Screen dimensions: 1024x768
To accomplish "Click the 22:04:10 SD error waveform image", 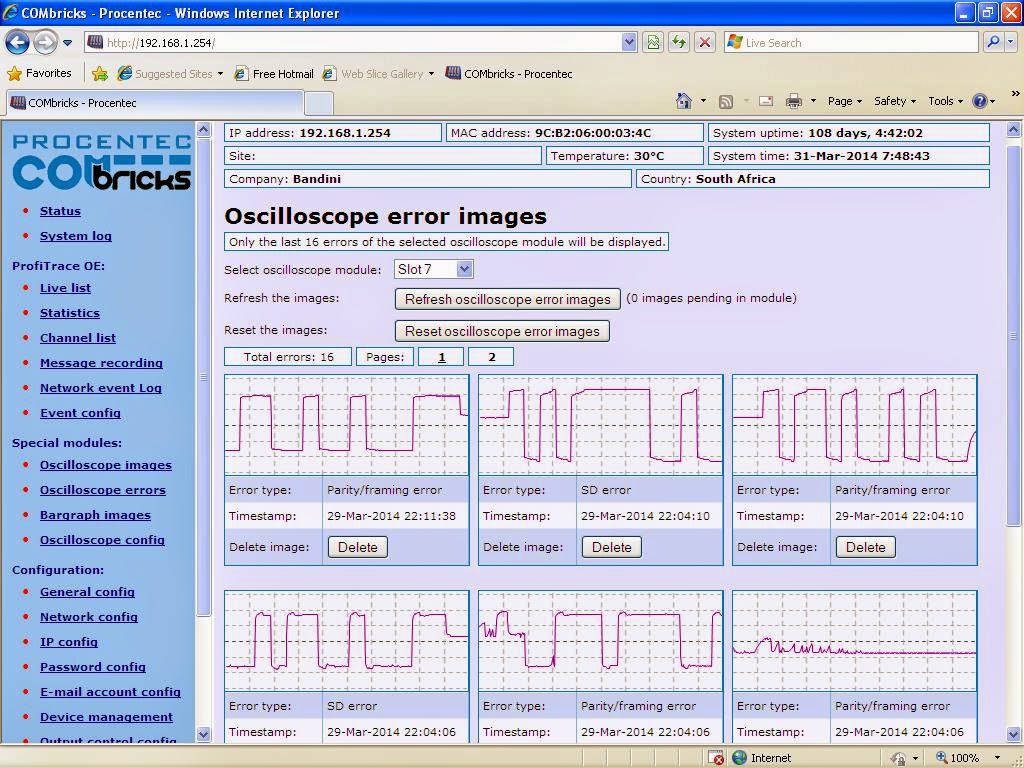I will [601, 425].
